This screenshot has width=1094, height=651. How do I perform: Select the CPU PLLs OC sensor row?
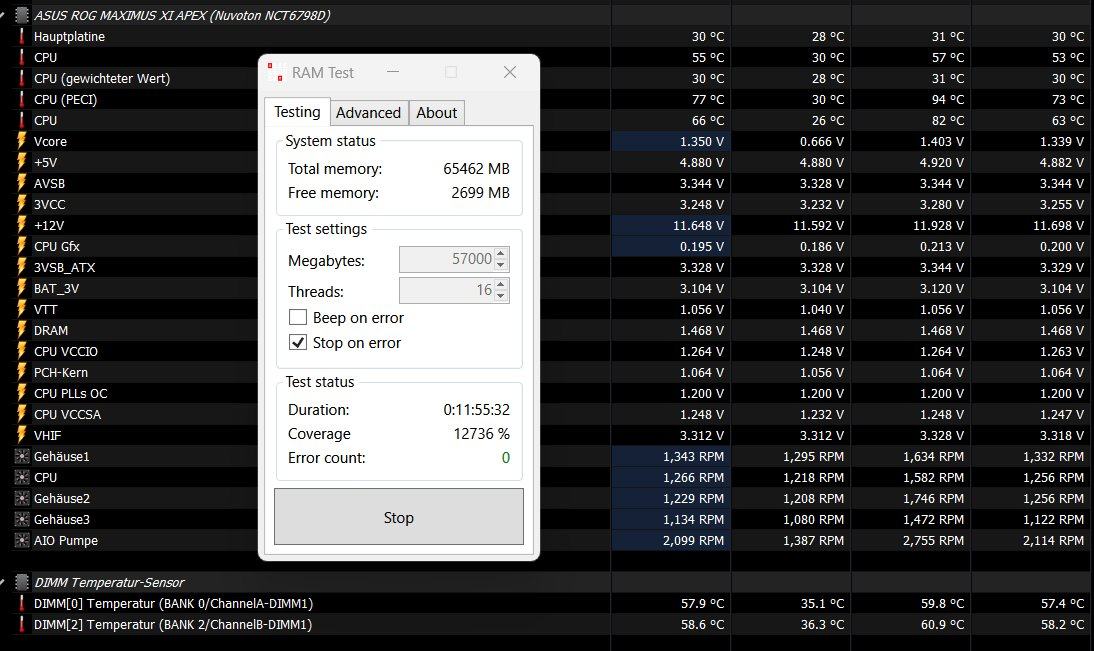pos(547,393)
